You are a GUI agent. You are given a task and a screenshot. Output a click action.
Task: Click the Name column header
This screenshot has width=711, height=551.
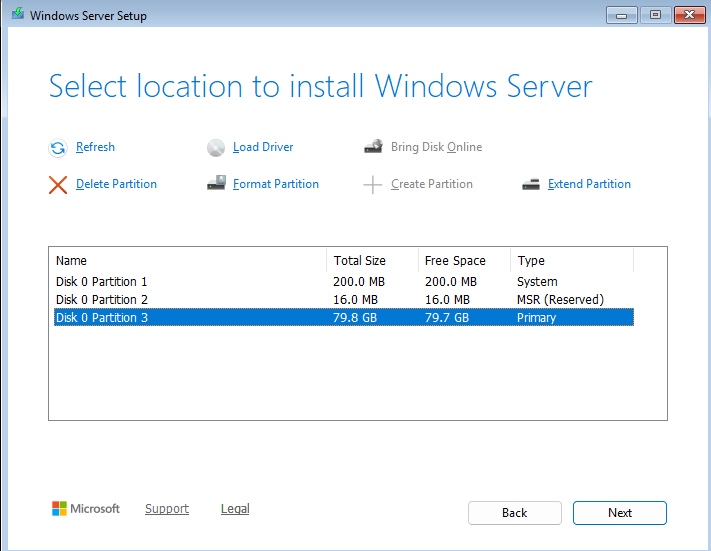coord(190,260)
